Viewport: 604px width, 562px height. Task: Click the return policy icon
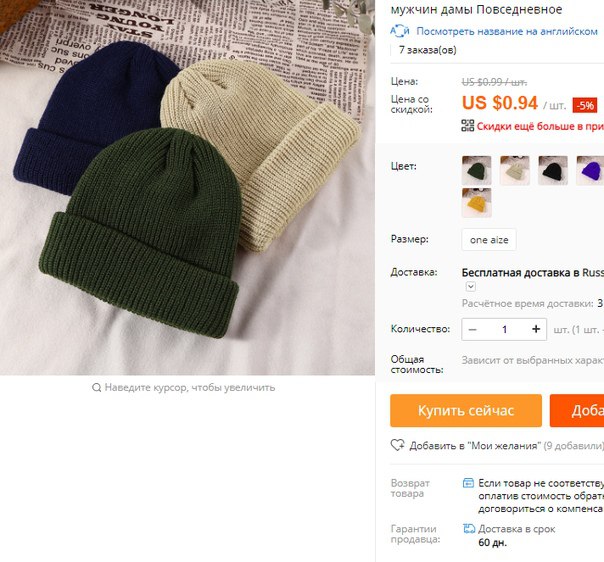tap(468, 483)
